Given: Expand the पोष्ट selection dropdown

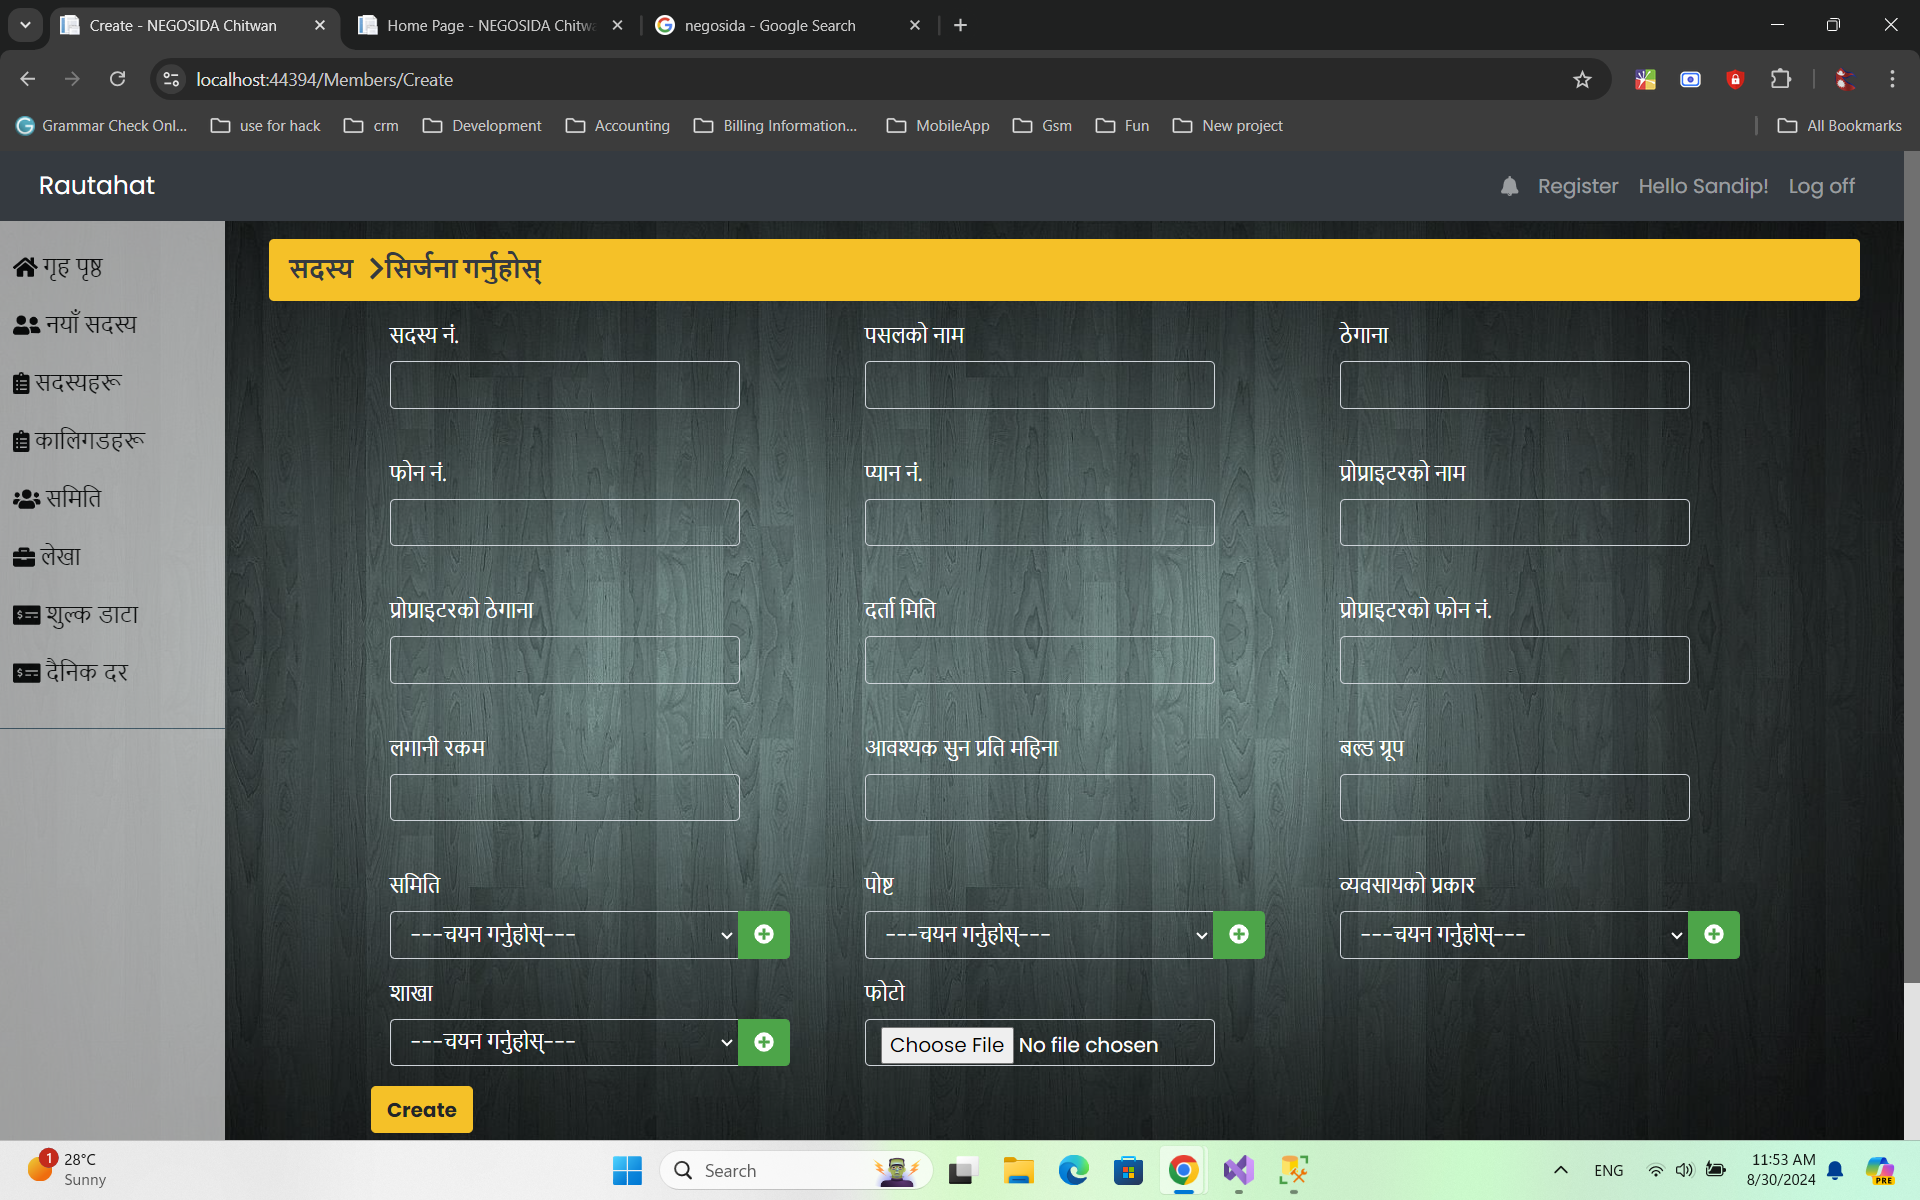Looking at the screenshot, I should click(x=1039, y=934).
